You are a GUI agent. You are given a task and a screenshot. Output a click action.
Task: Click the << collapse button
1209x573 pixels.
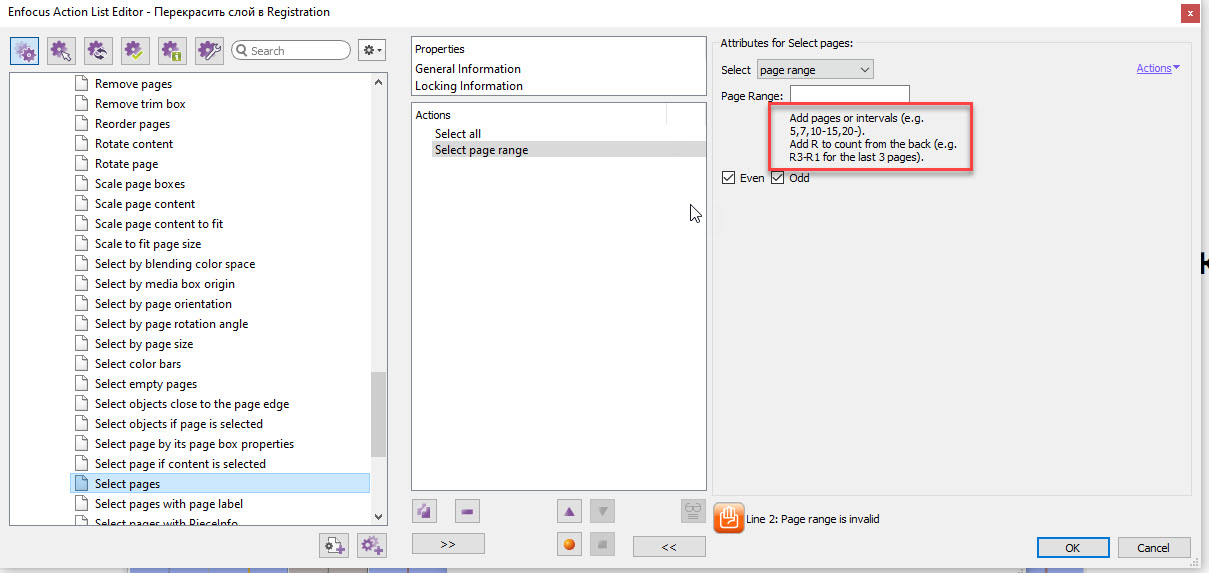pyautogui.click(x=669, y=547)
